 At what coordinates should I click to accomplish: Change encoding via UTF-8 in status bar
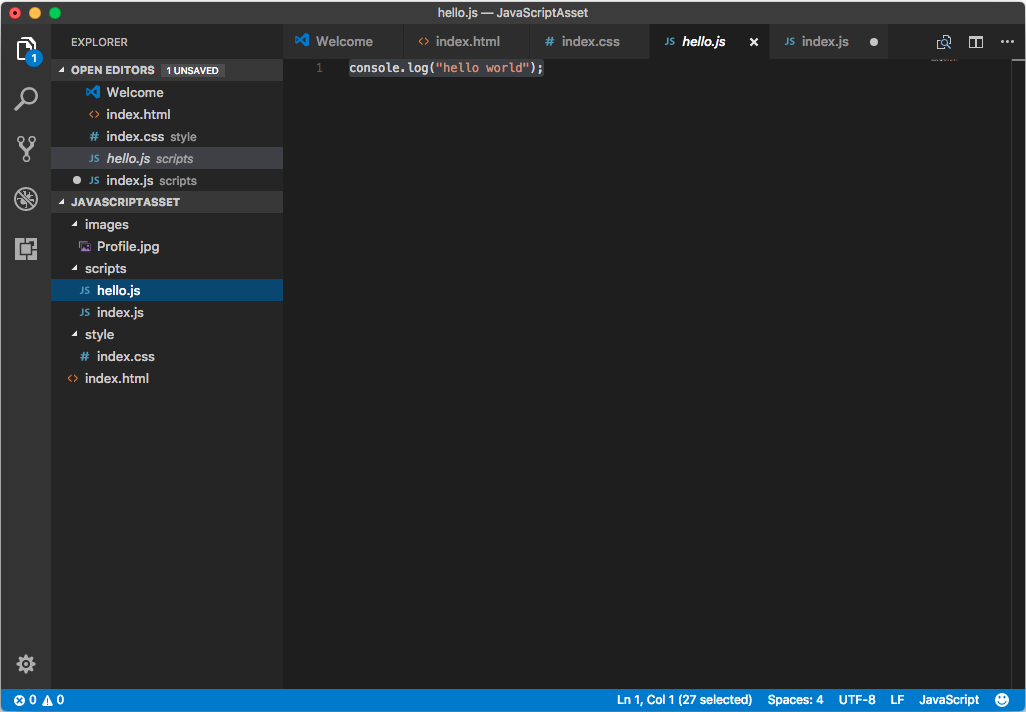point(857,700)
